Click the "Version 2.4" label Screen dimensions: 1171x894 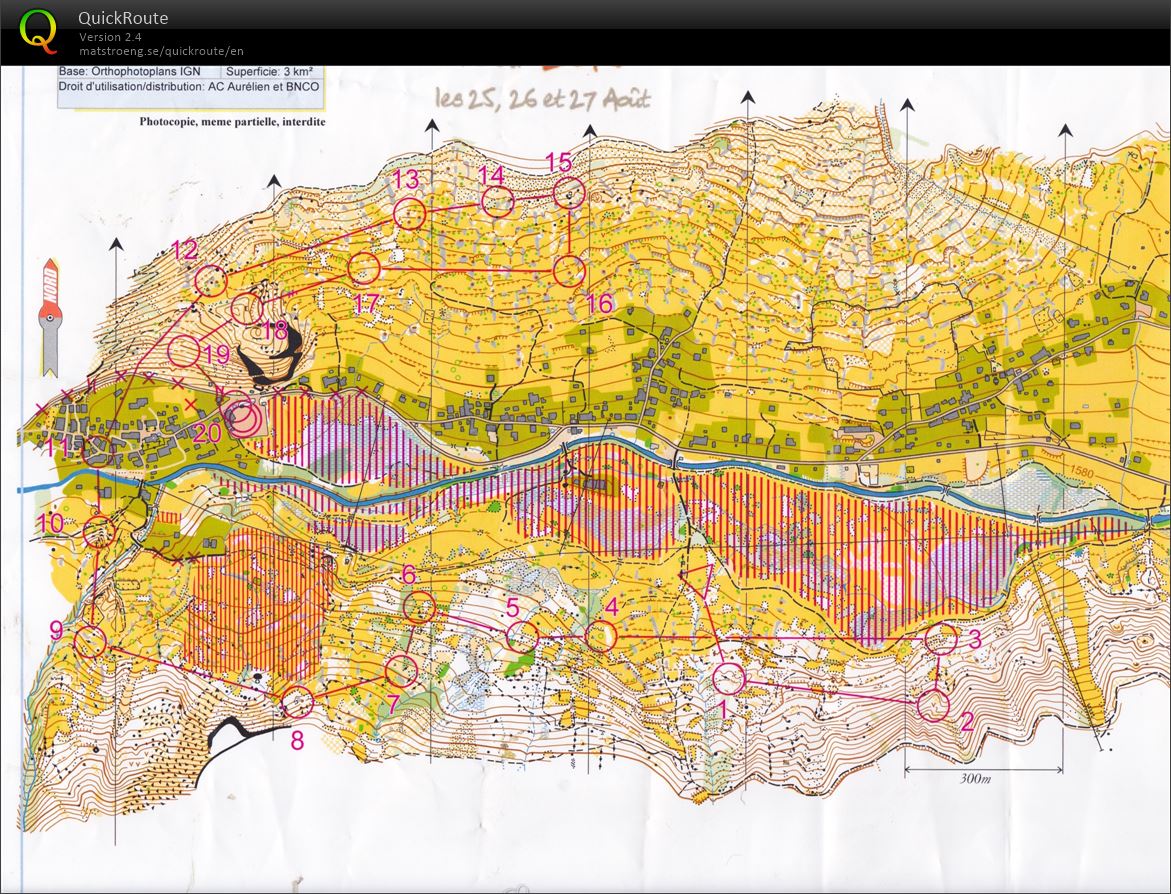111,37
